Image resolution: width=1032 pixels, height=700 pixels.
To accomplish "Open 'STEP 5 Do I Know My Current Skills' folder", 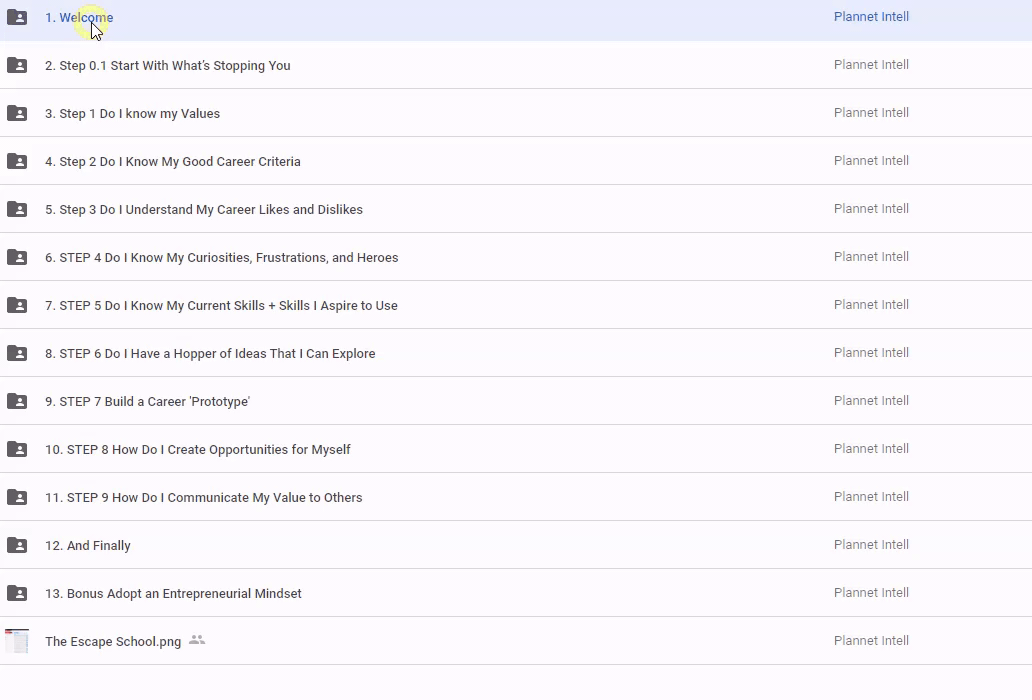I will (221, 305).
